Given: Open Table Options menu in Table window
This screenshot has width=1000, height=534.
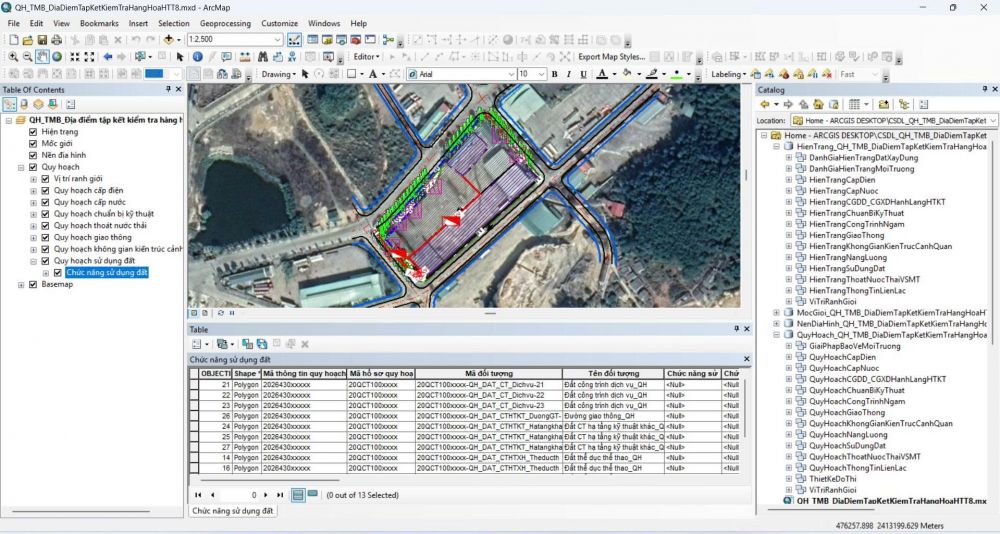Looking at the screenshot, I should (x=198, y=344).
